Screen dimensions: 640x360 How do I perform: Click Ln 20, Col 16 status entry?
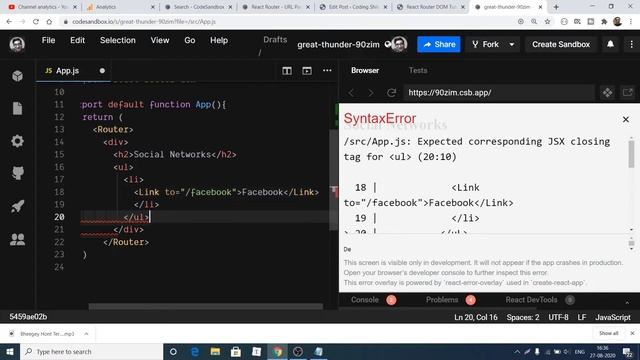tap(476, 317)
